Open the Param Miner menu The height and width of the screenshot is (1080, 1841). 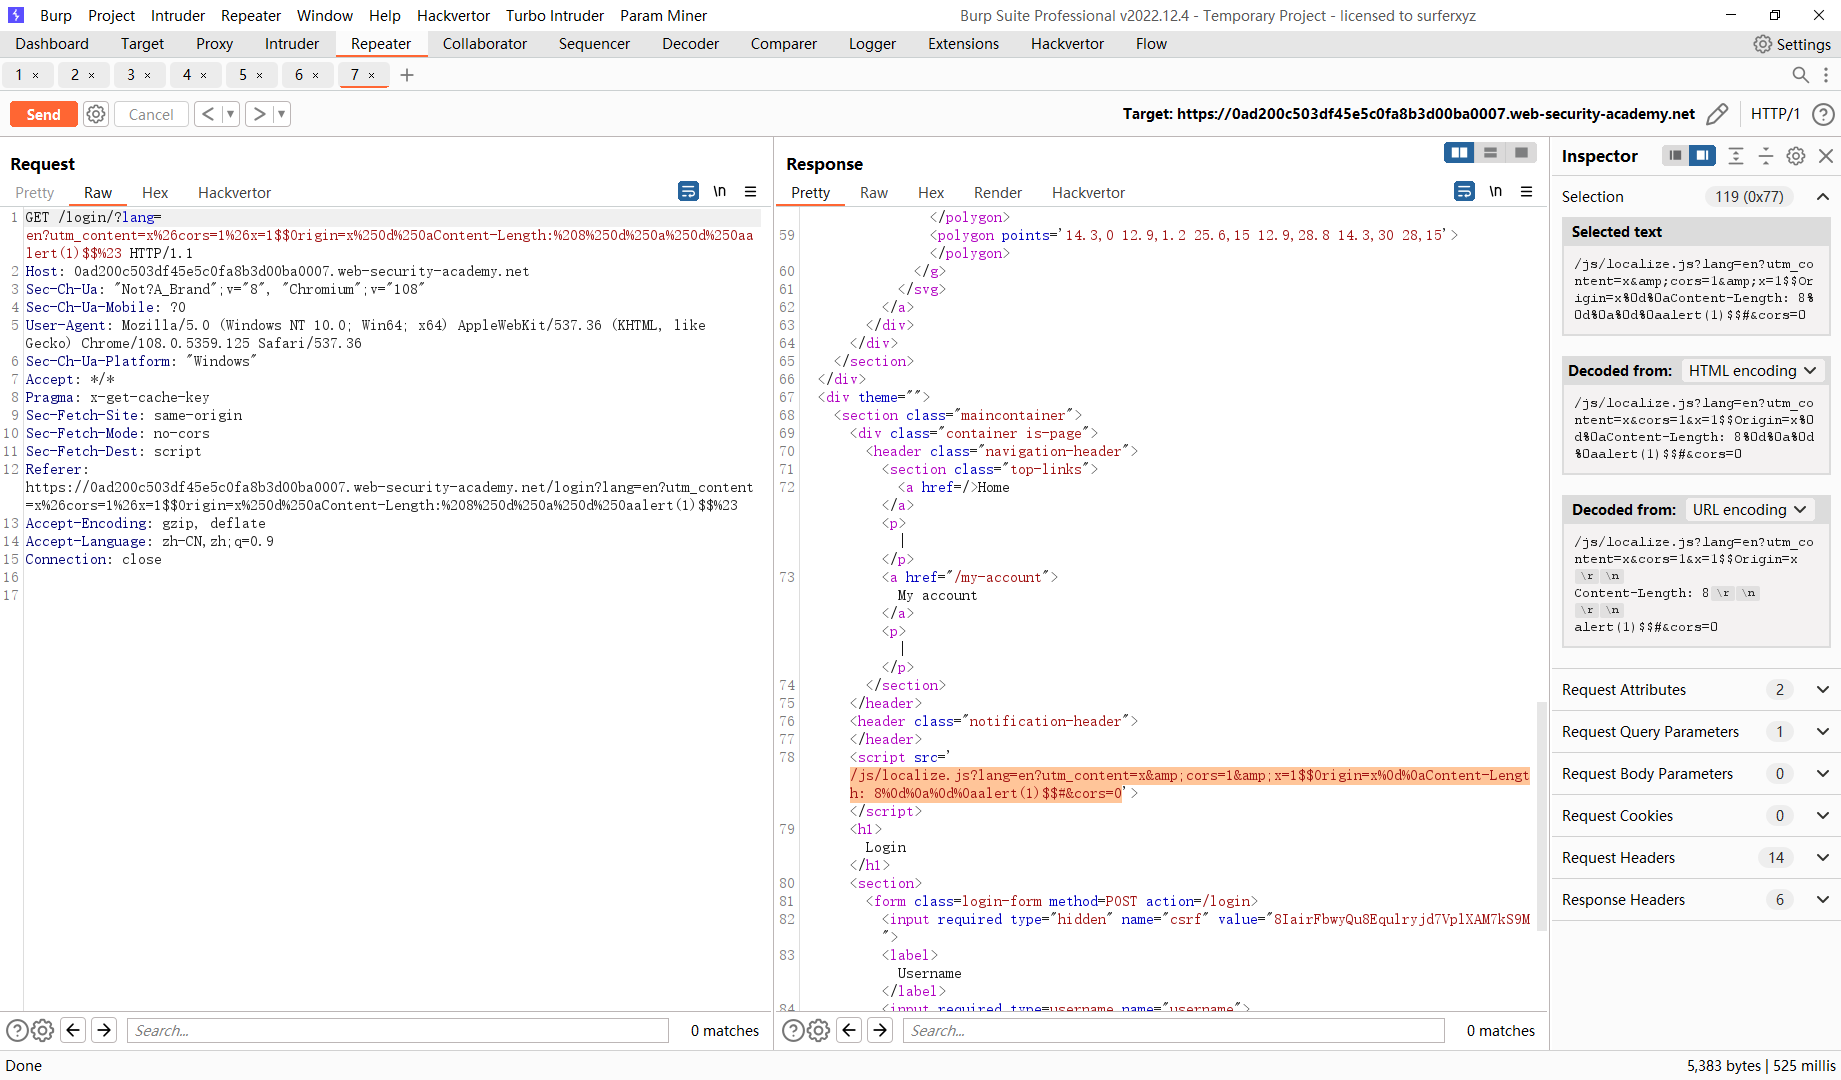click(663, 16)
